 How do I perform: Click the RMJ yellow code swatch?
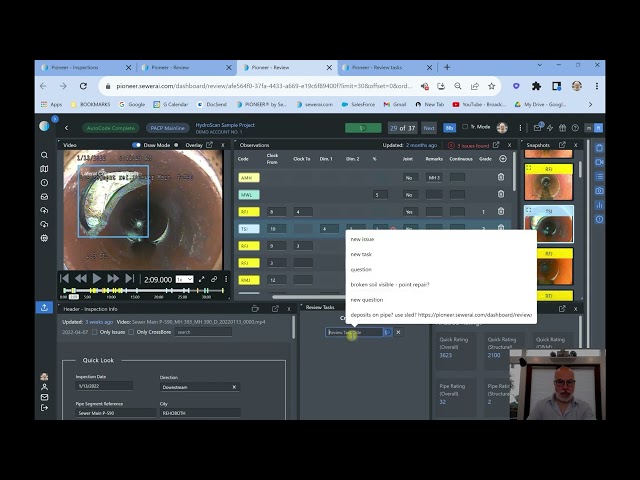249,280
